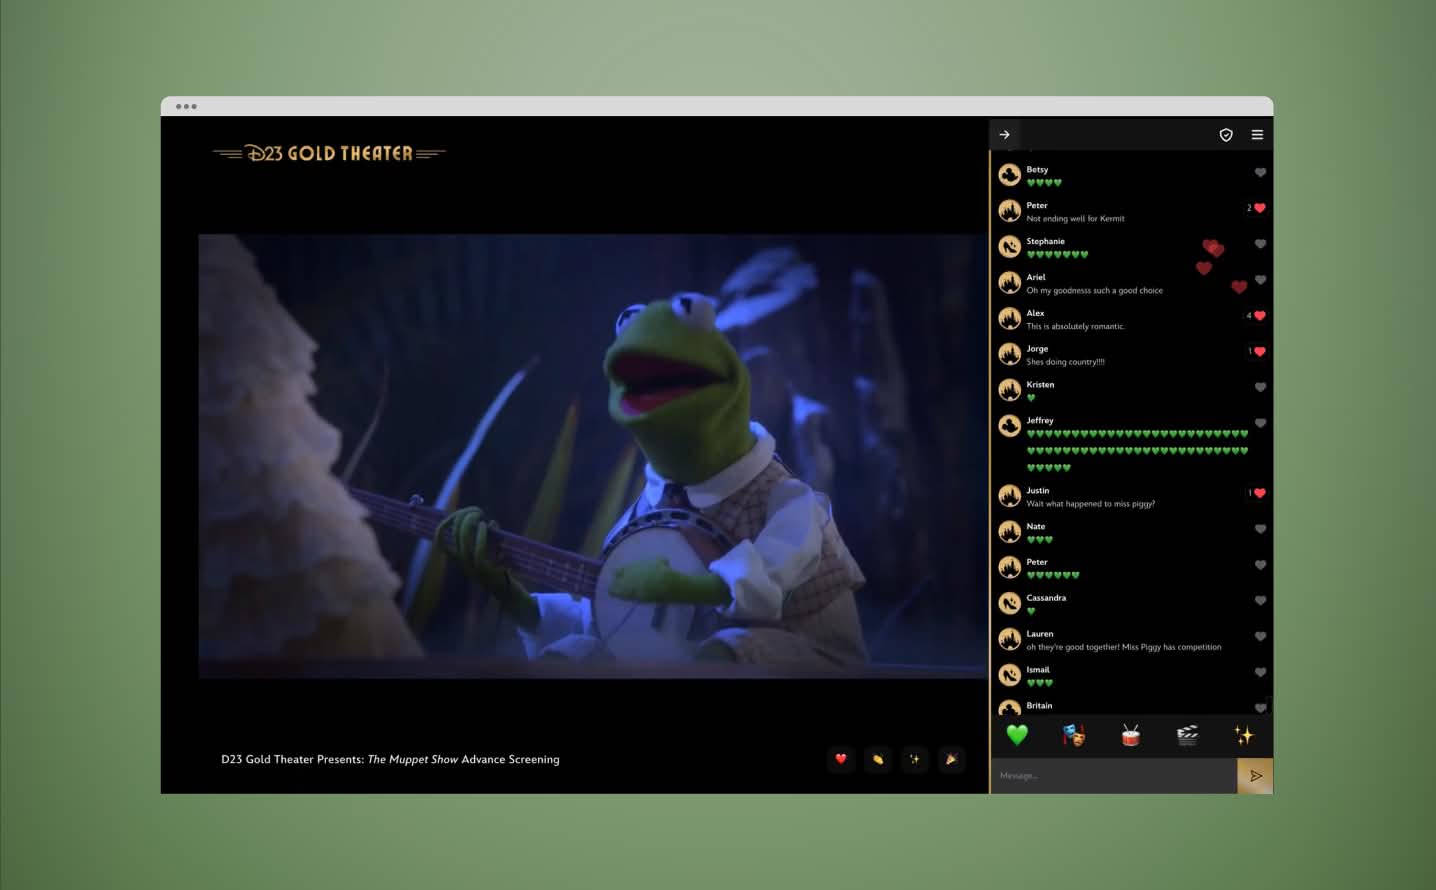Like Ariel's message with the heart
1436x890 pixels.
pos(1260,280)
